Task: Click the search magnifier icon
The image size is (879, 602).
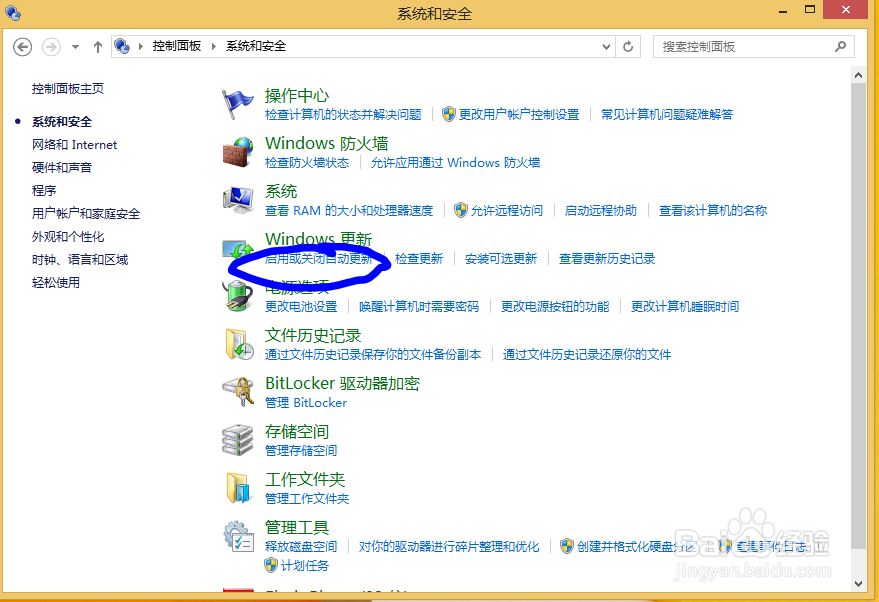Action: coord(840,47)
